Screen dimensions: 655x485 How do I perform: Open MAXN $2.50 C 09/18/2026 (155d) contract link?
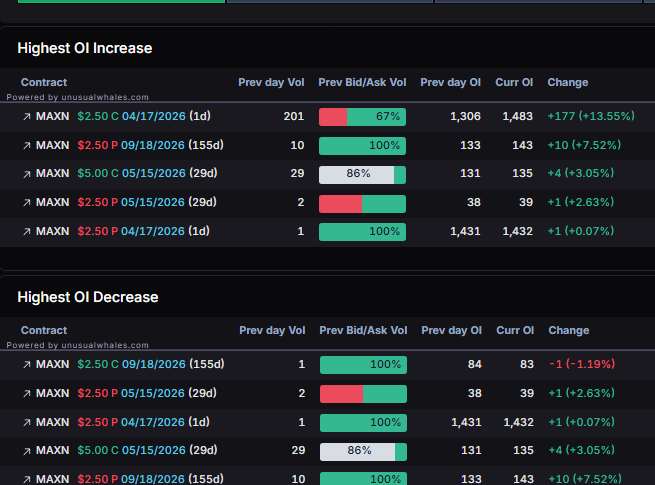(130, 364)
